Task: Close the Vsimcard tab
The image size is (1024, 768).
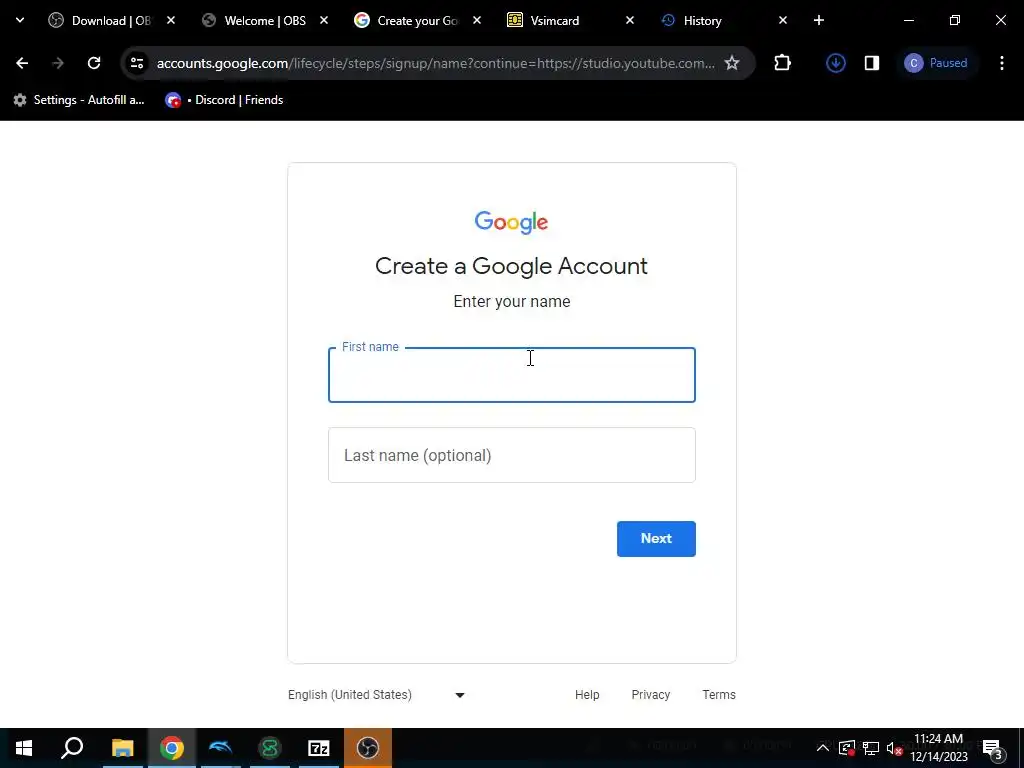Action: click(630, 20)
